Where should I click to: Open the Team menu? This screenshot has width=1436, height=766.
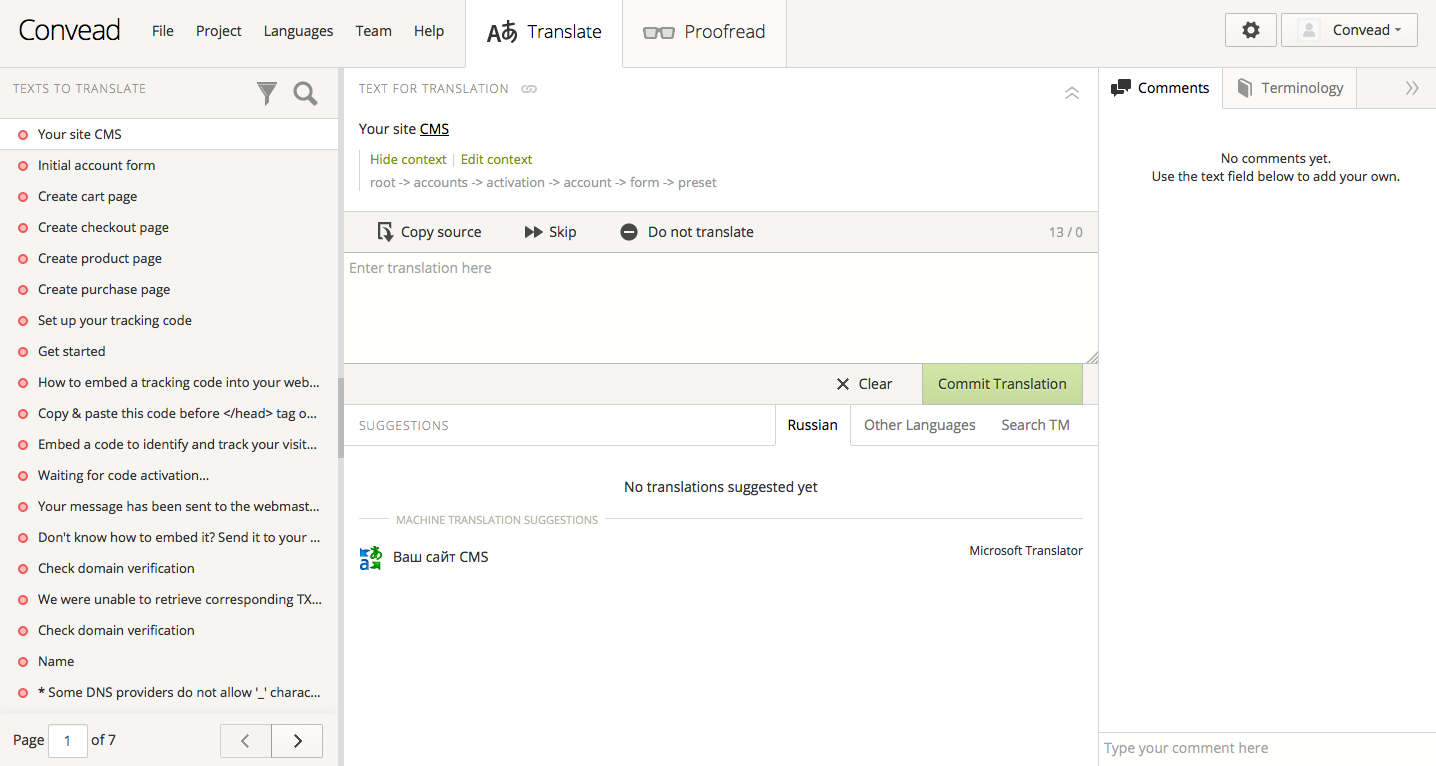point(373,31)
